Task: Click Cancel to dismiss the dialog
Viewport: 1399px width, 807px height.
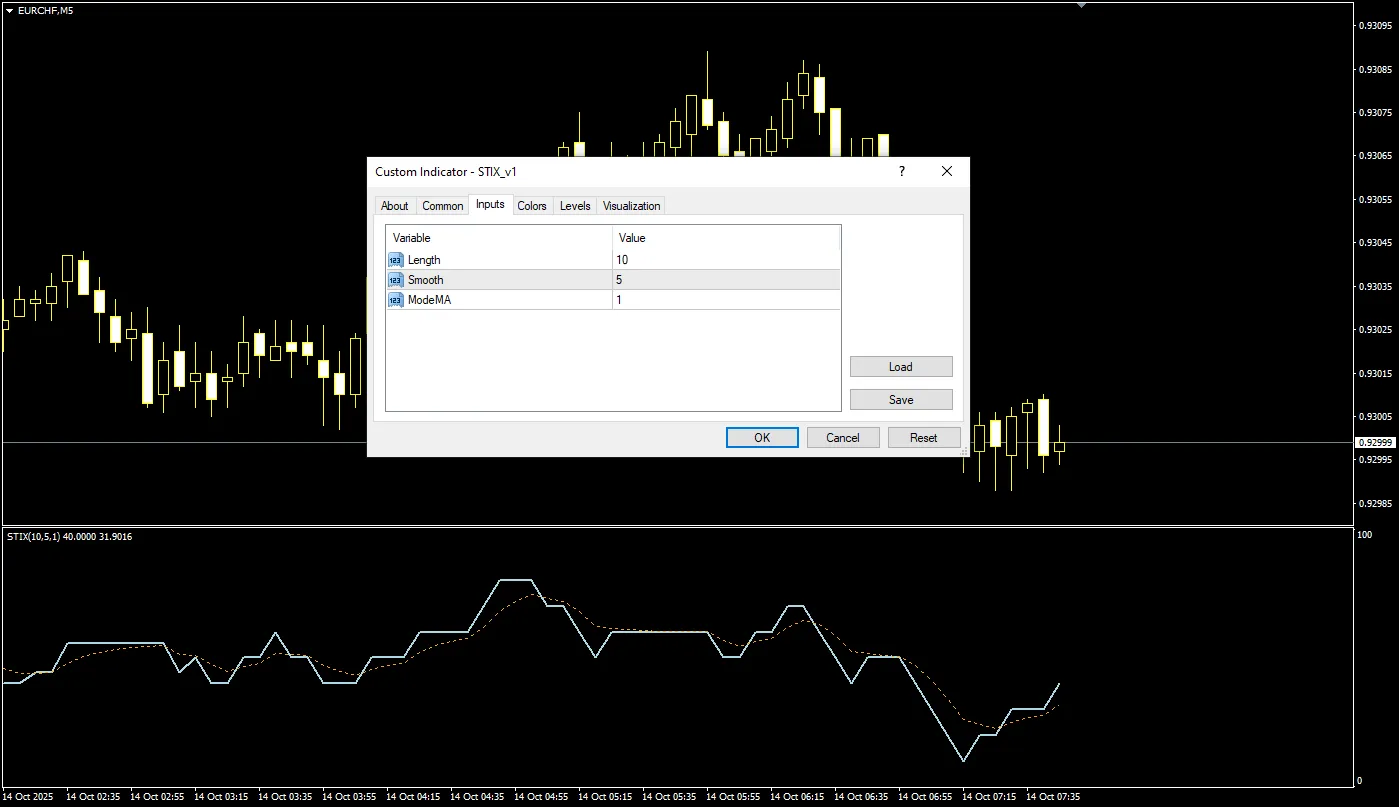Action: pyautogui.click(x=842, y=438)
